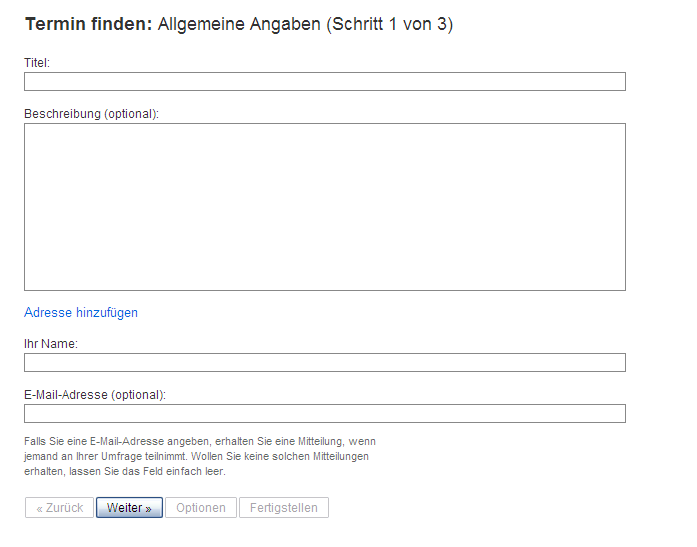697x547 pixels.
Task: Click the Allgemeine Angaben subtitle text
Action: click(239, 24)
